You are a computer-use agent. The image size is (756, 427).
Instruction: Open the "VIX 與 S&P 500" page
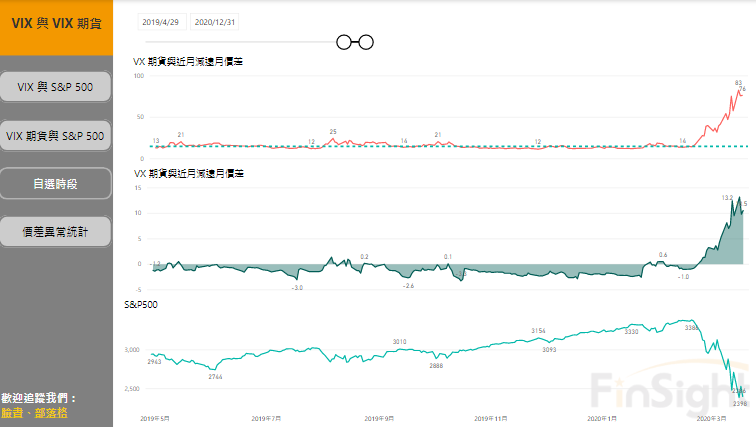56,87
